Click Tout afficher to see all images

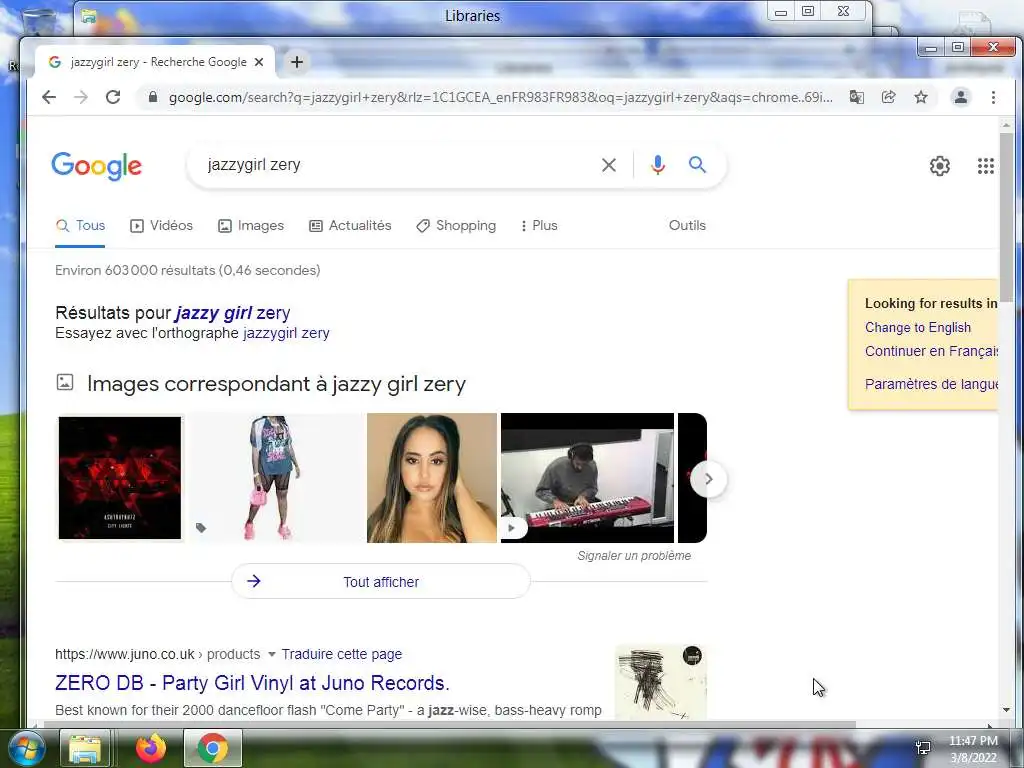[381, 582]
